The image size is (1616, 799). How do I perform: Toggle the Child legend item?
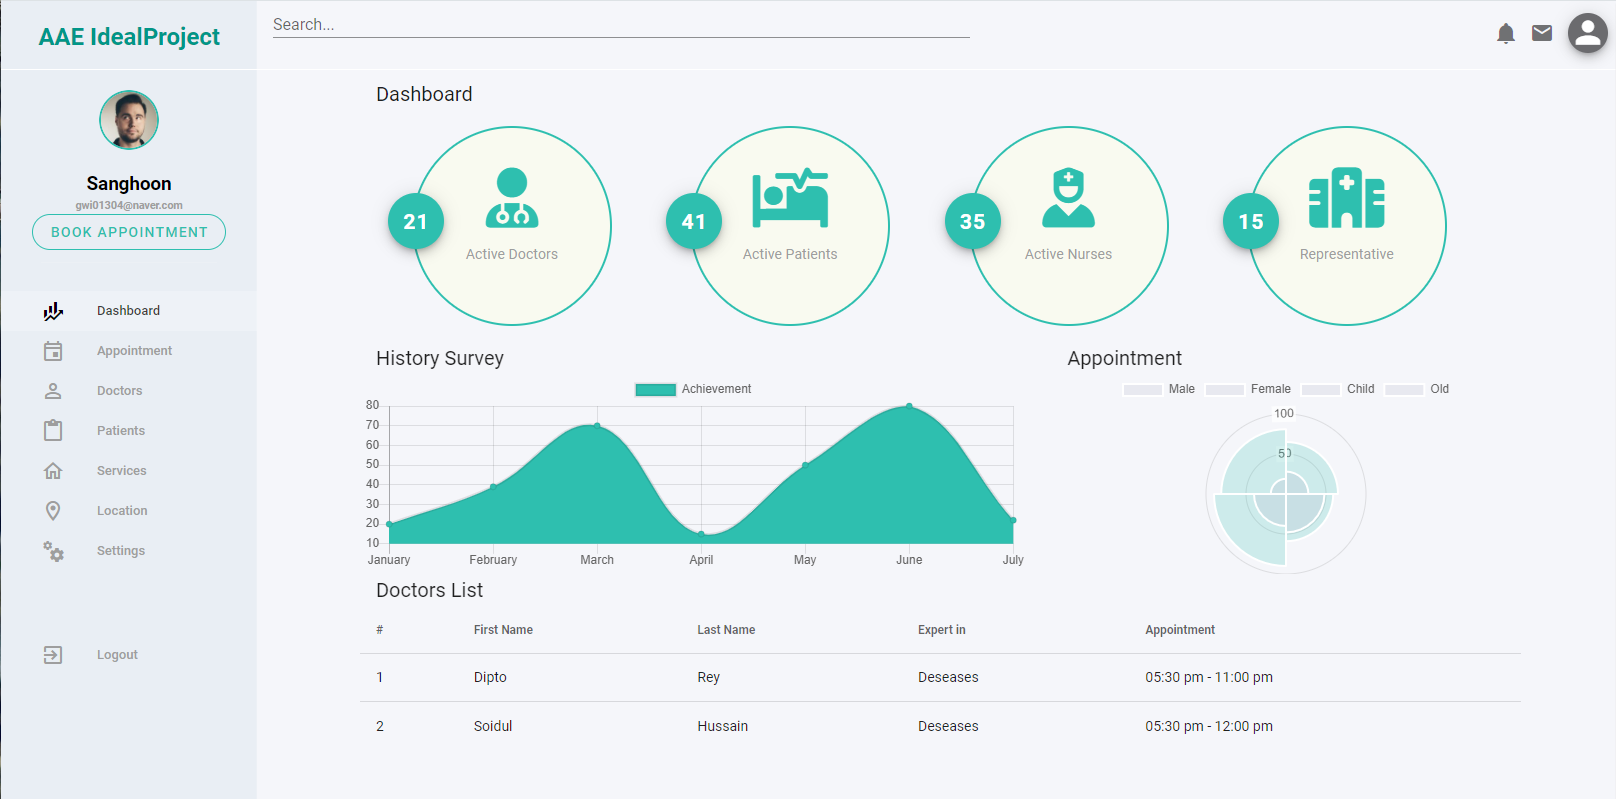(1338, 390)
